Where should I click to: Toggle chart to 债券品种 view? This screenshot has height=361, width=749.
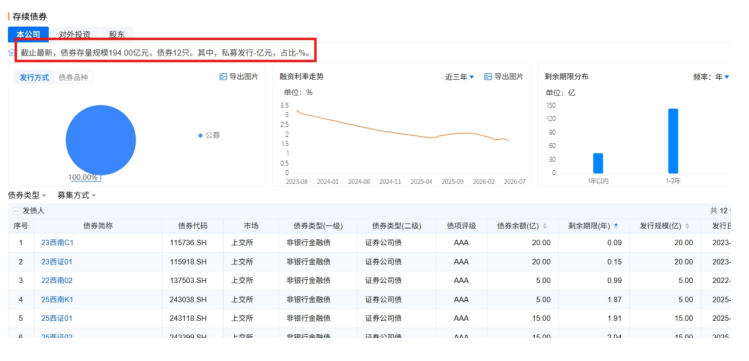[73, 77]
